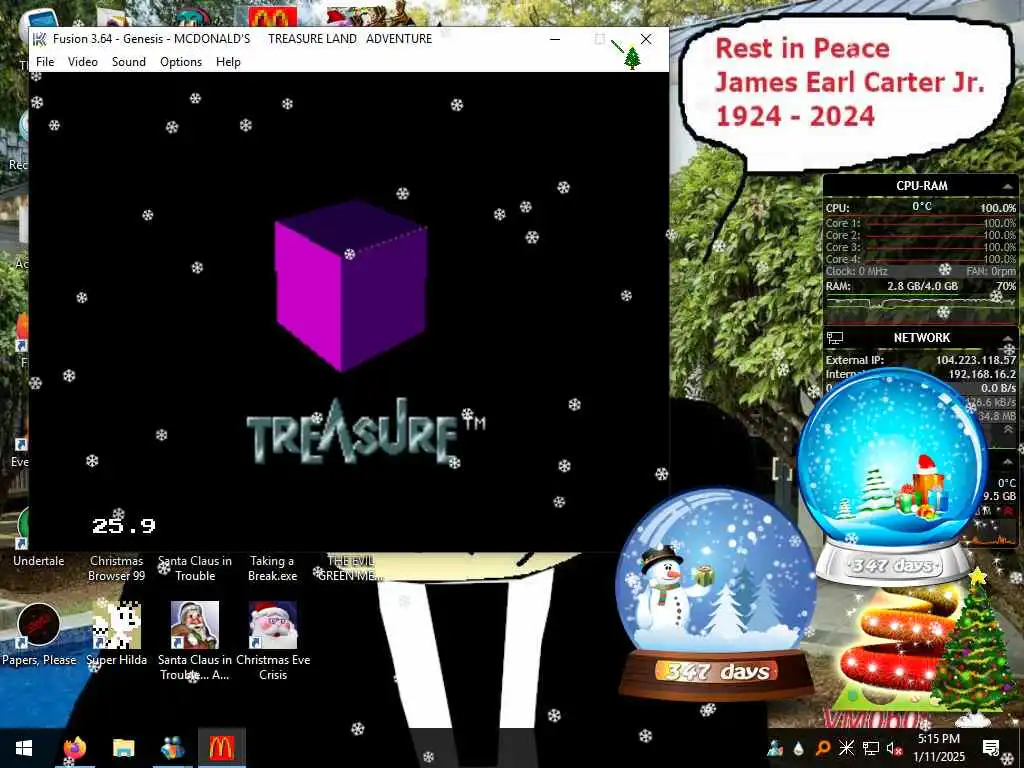Click the Core 4 usage bar
The image size is (1024, 768).
point(921,259)
